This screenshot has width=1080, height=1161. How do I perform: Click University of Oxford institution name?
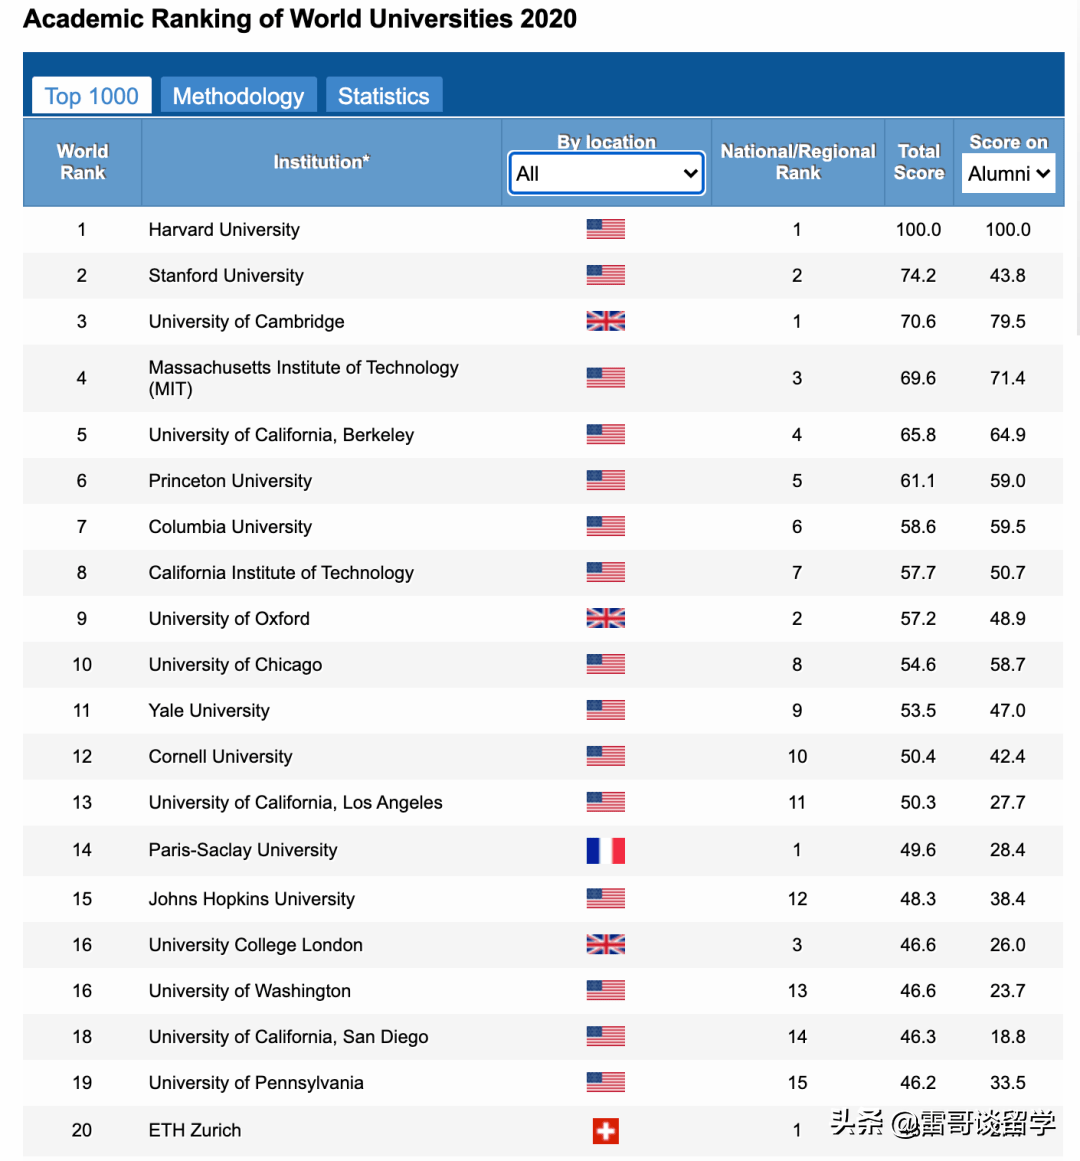[229, 618]
